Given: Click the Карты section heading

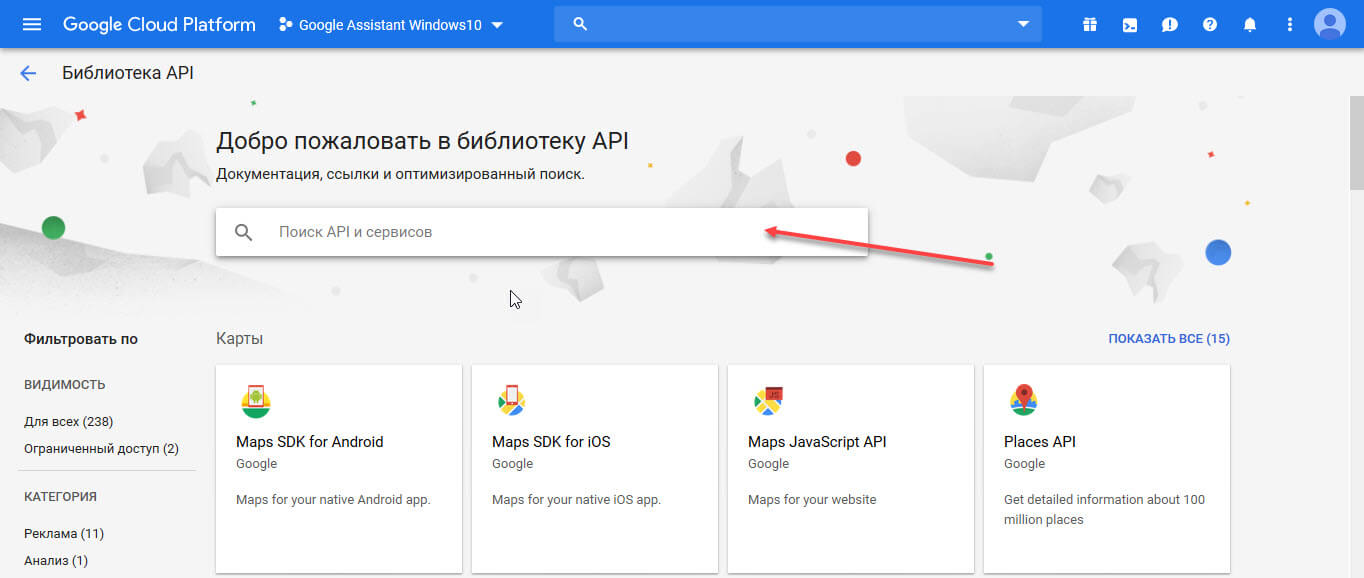Looking at the screenshot, I should pos(240,339).
